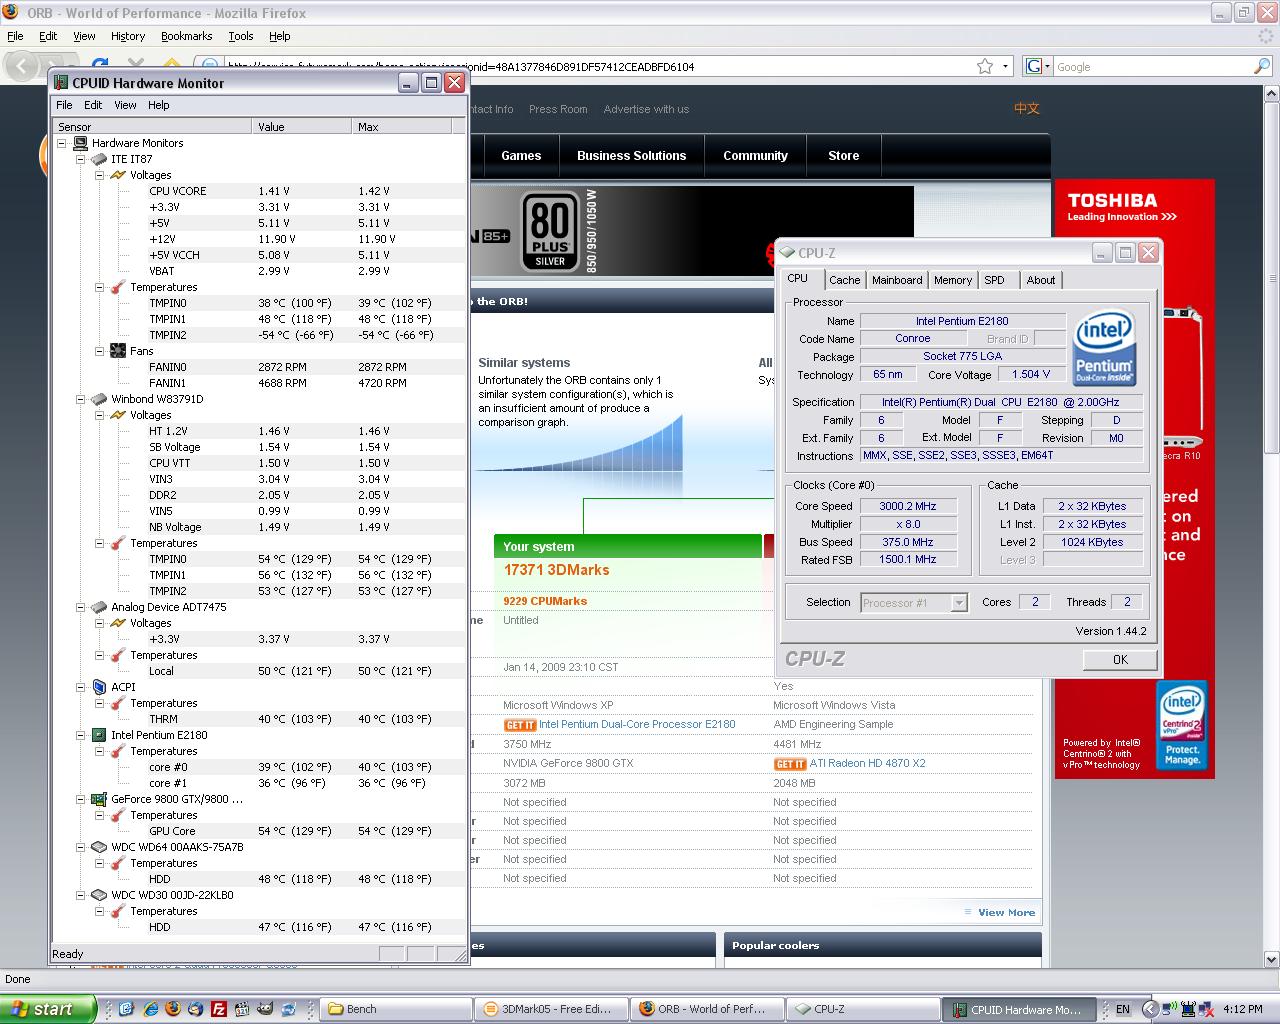Image resolution: width=1280 pixels, height=1024 pixels.
Task: Click the Fans icon under ITE IT87
Action: coord(118,351)
